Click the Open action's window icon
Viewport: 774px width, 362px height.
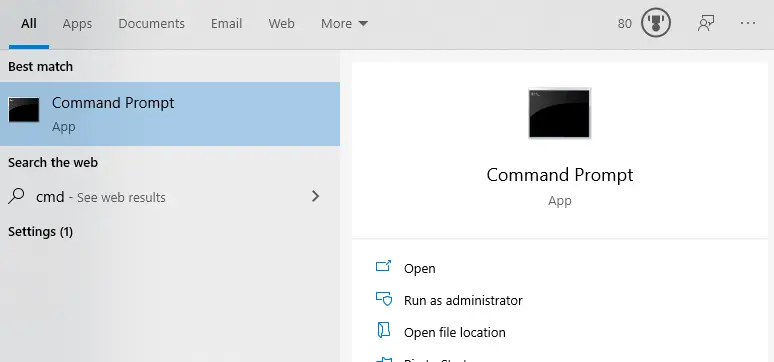click(x=384, y=267)
